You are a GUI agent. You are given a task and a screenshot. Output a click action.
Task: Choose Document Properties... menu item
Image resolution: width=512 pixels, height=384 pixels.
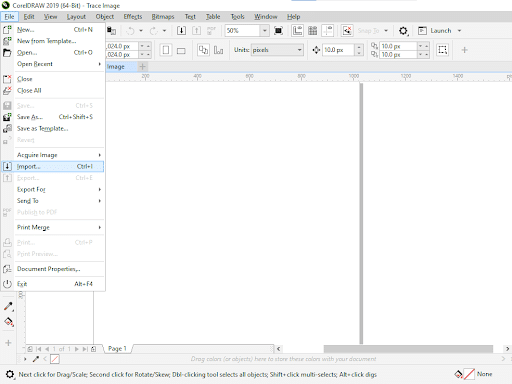point(53,269)
